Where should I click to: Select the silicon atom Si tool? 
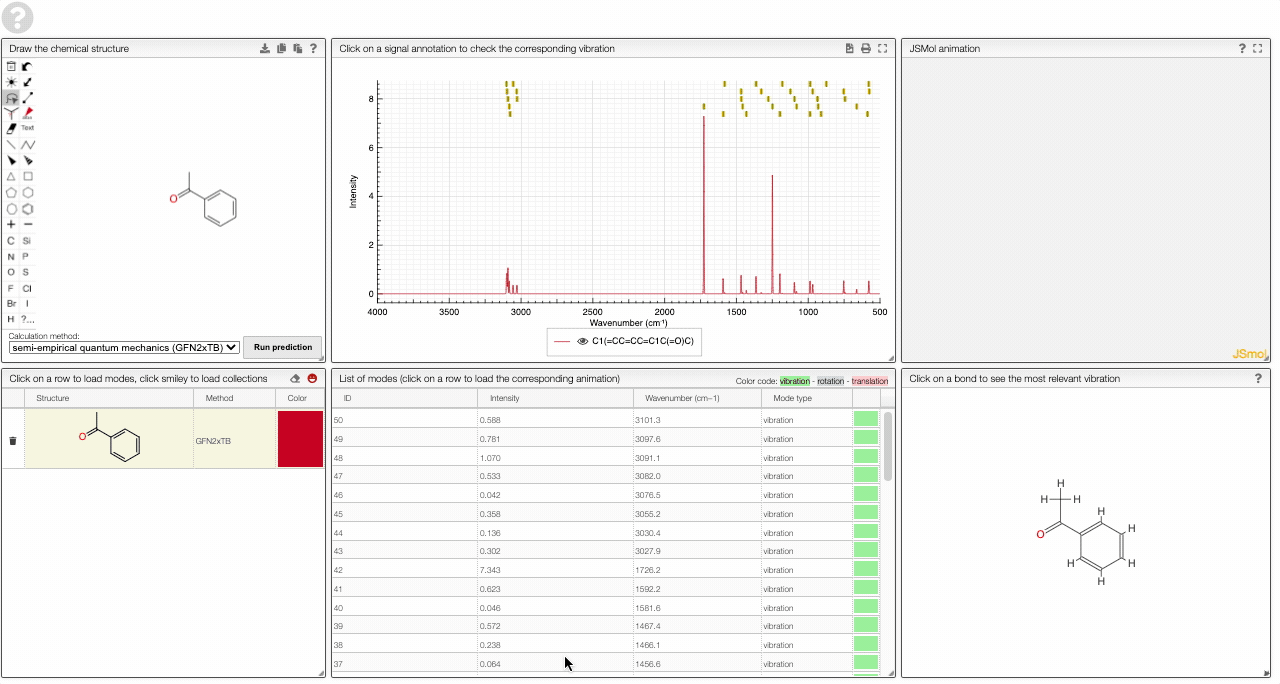click(x=27, y=241)
